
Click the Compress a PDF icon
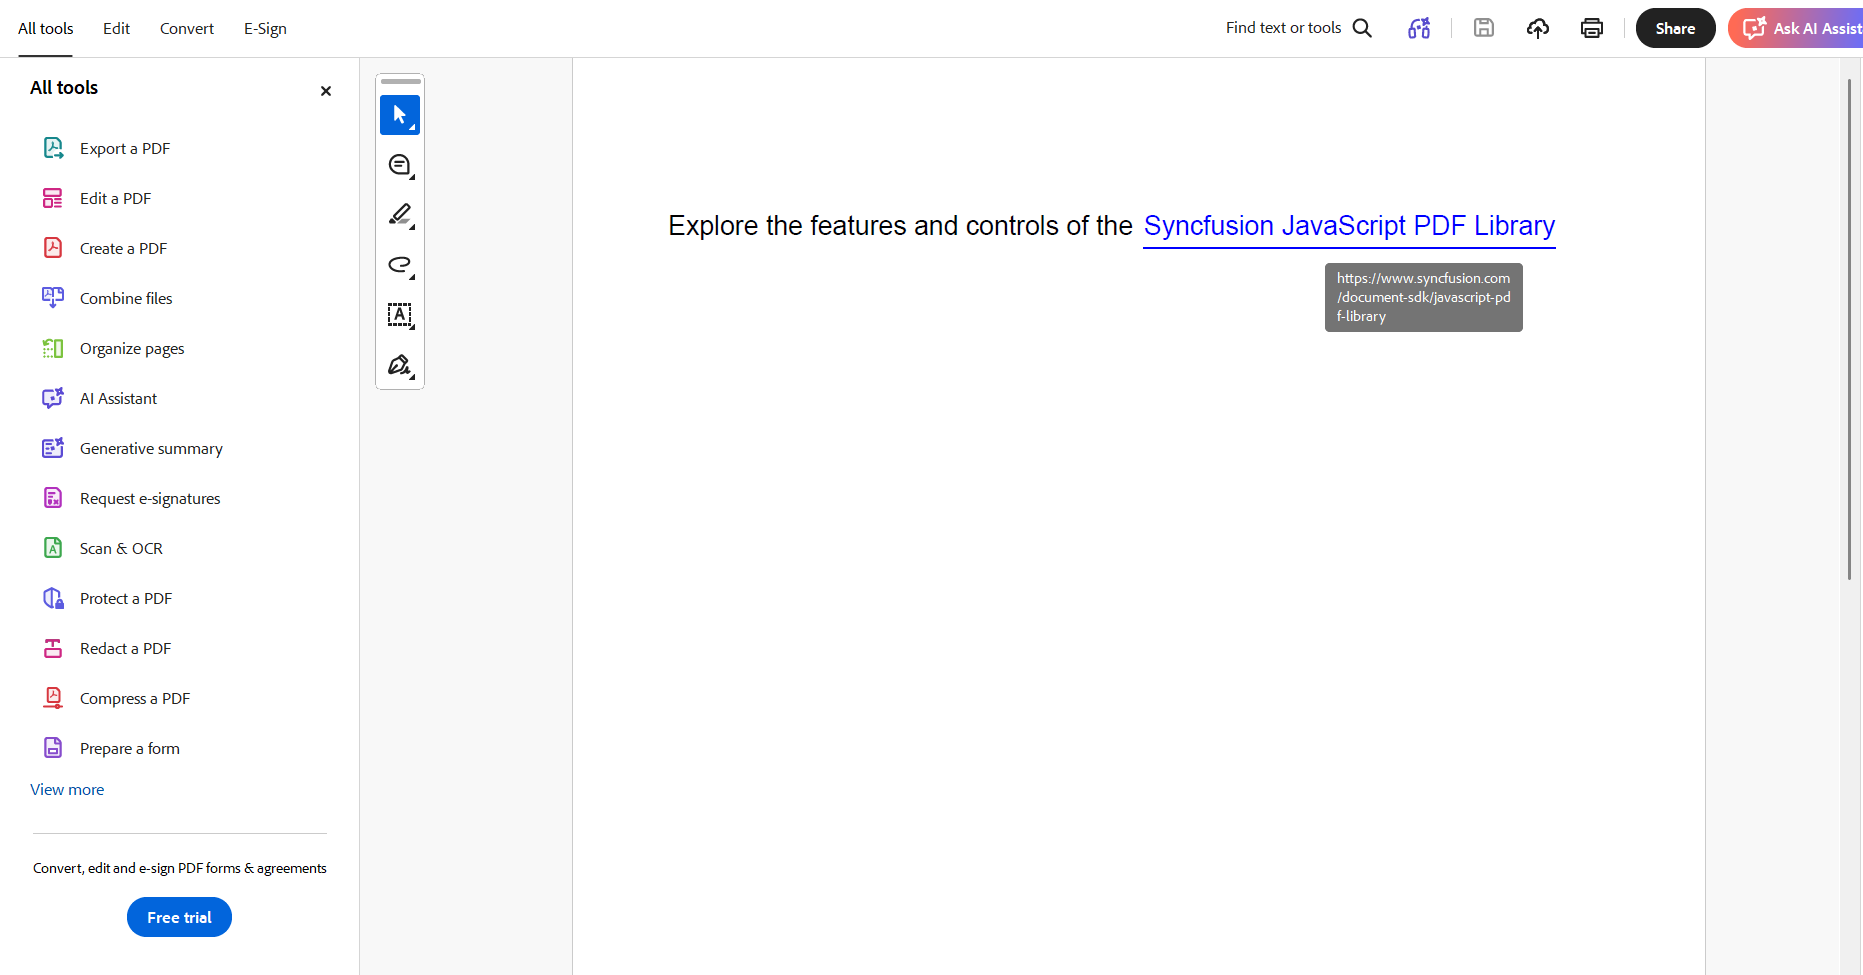tap(53, 698)
